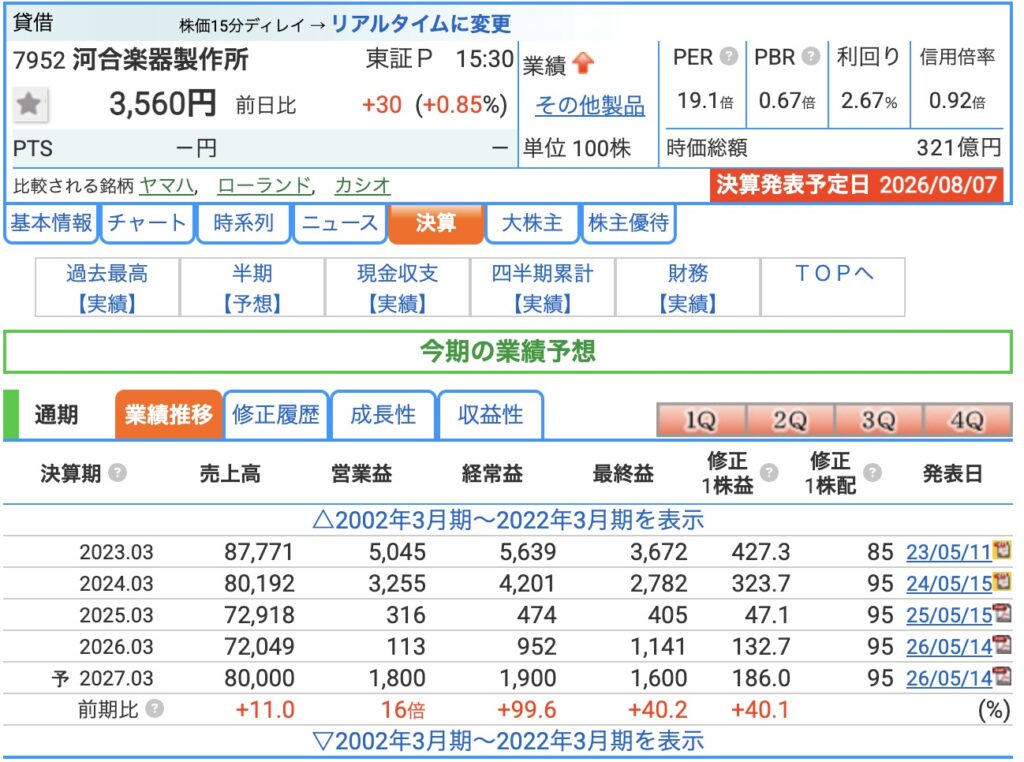Show 3Q quarterly results
1024x762 pixels.
[x=878, y=420]
